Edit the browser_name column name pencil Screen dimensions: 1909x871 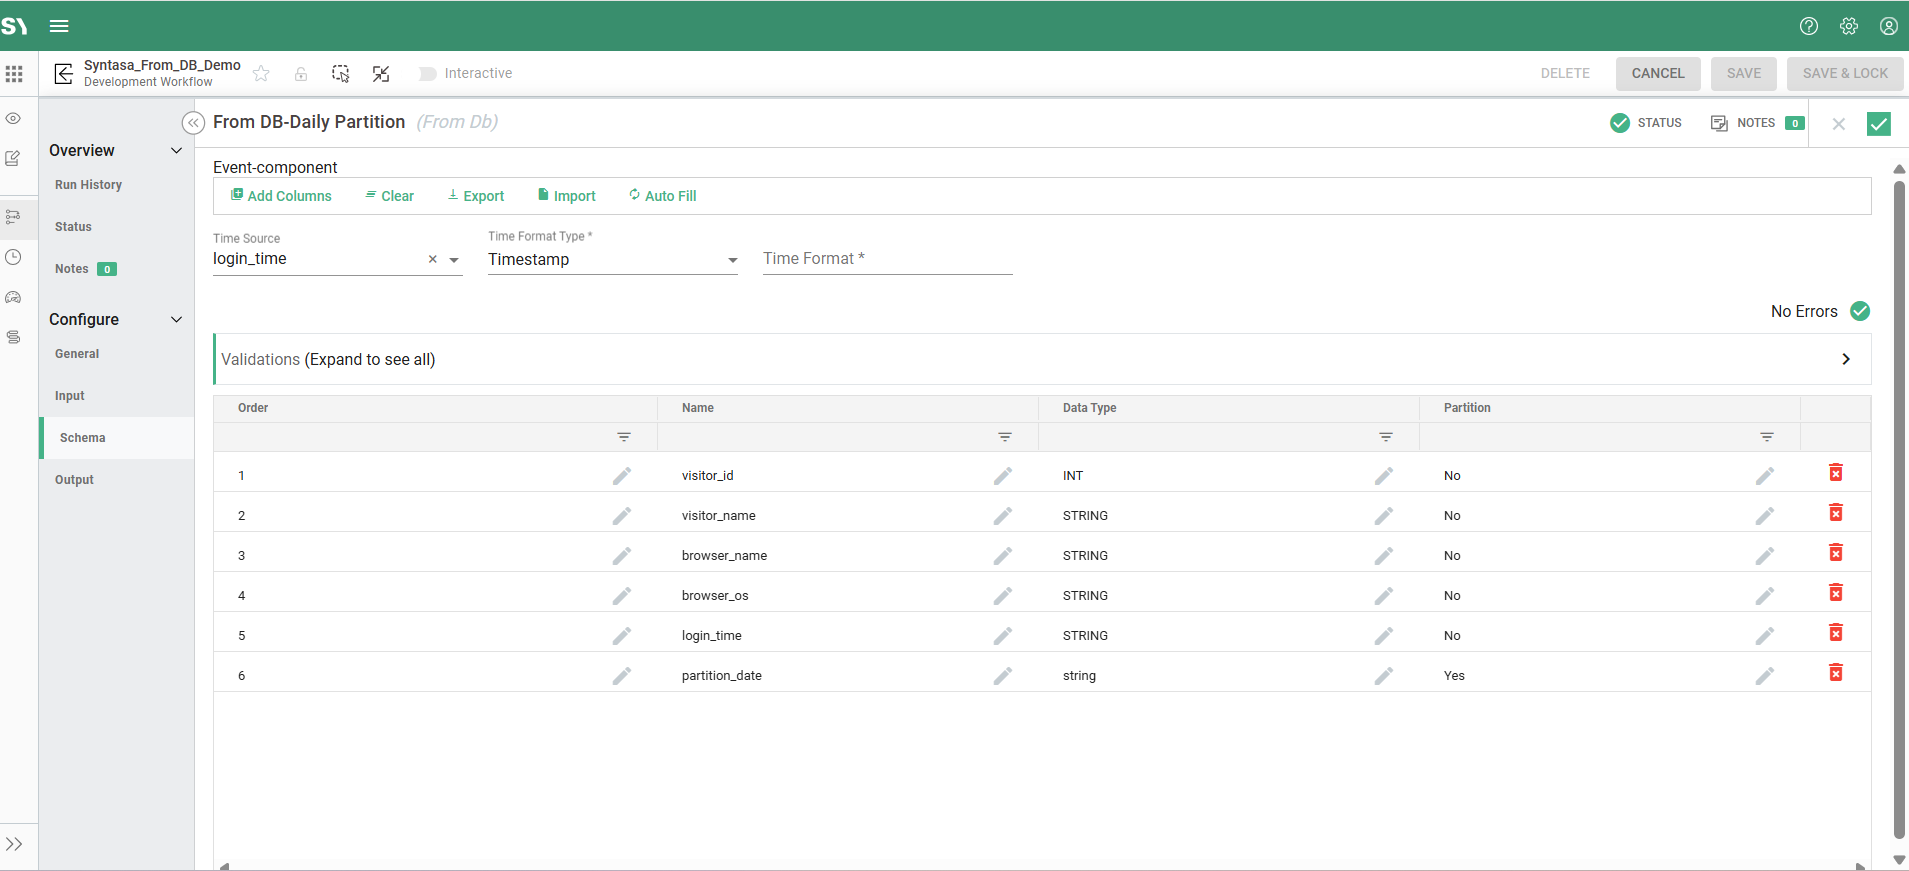point(1002,556)
